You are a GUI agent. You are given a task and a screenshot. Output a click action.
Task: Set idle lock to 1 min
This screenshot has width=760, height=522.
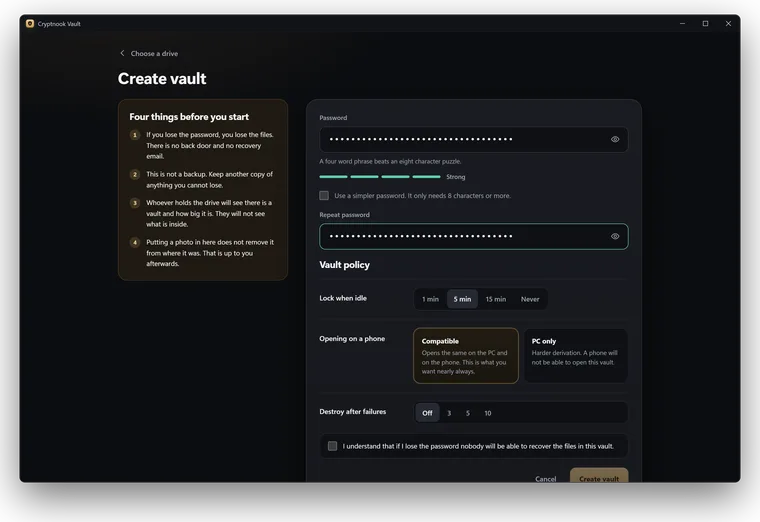point(430,299)
